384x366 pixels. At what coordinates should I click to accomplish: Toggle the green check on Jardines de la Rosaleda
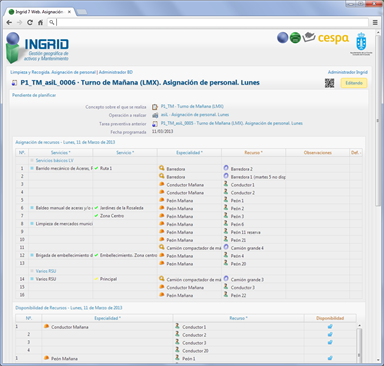click(97, 208)
